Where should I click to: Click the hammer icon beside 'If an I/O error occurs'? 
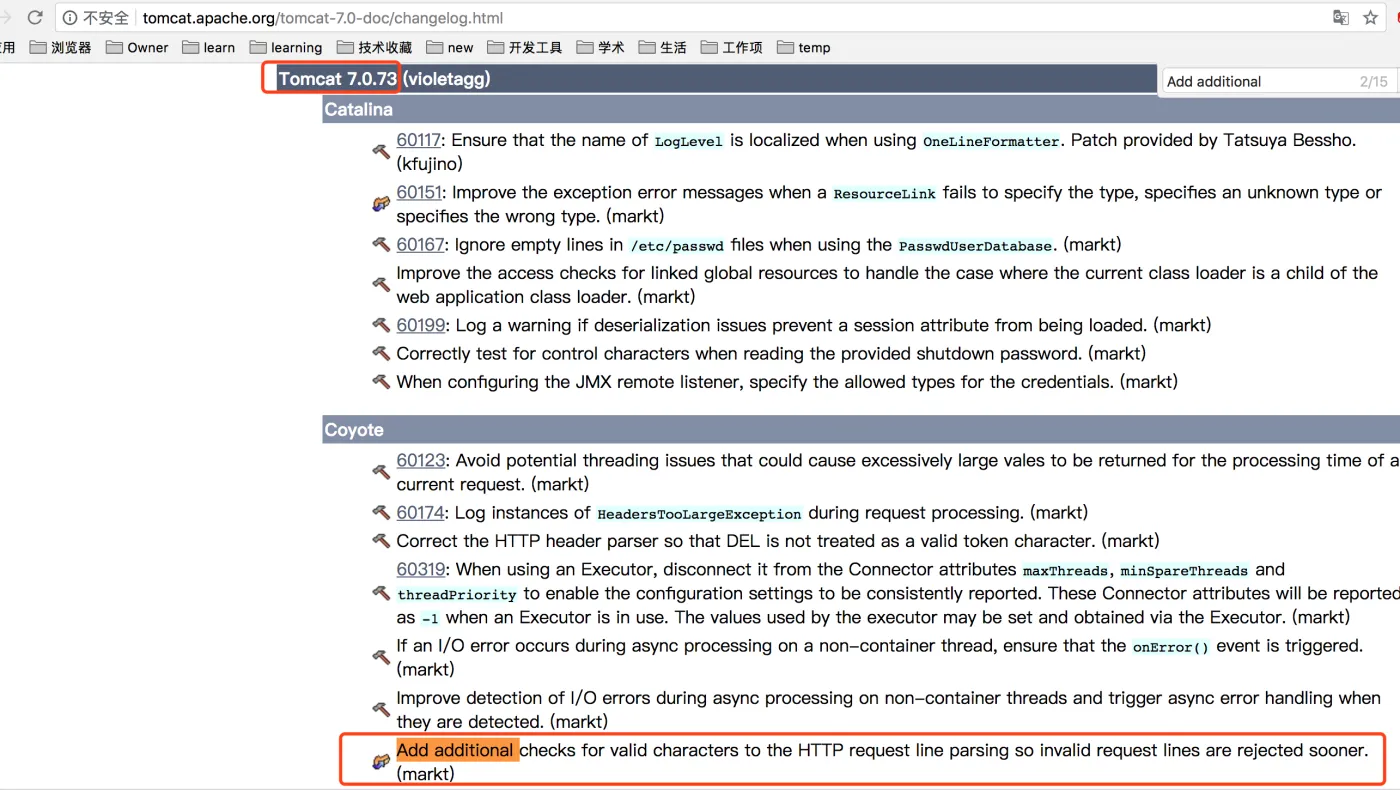click(x=381, y=657)
